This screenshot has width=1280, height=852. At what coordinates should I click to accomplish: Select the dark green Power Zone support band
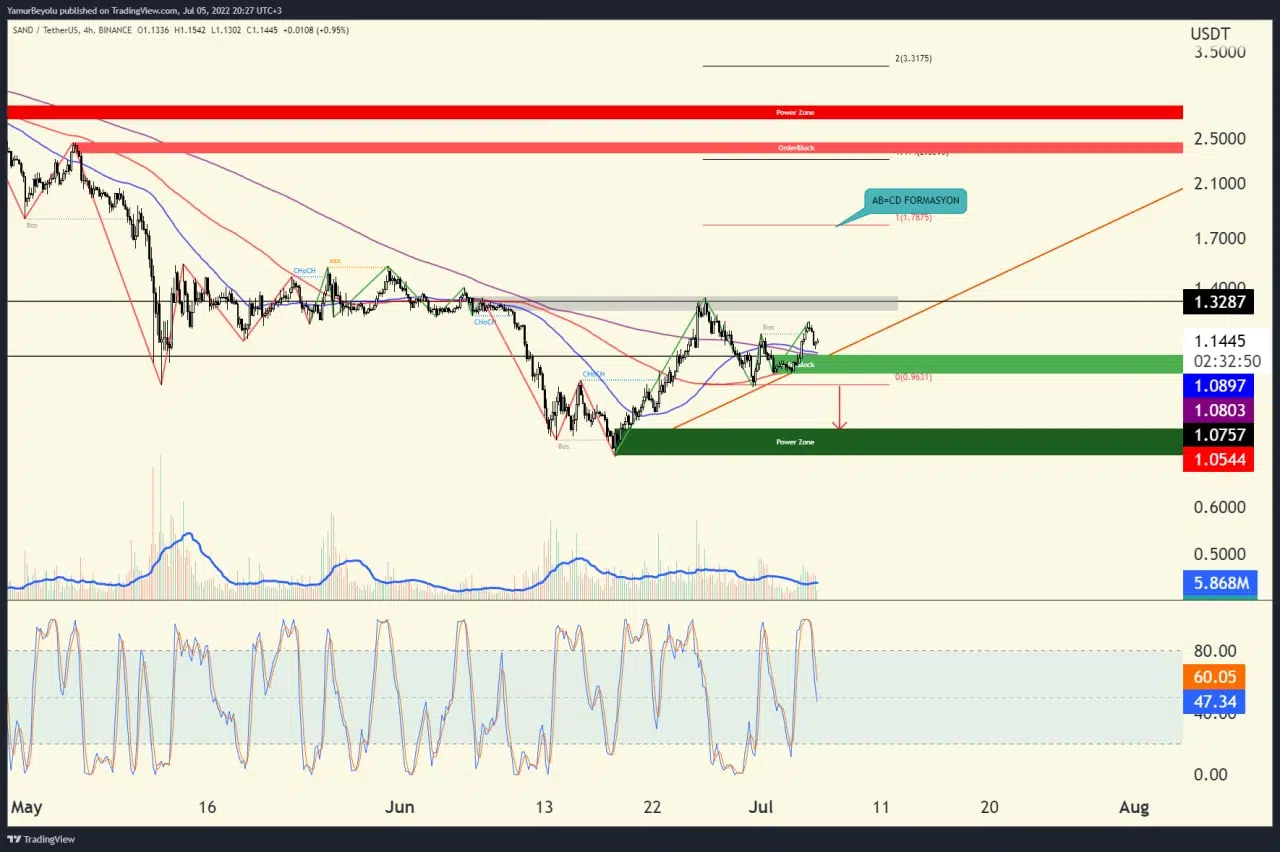click(x=898, y=442)
